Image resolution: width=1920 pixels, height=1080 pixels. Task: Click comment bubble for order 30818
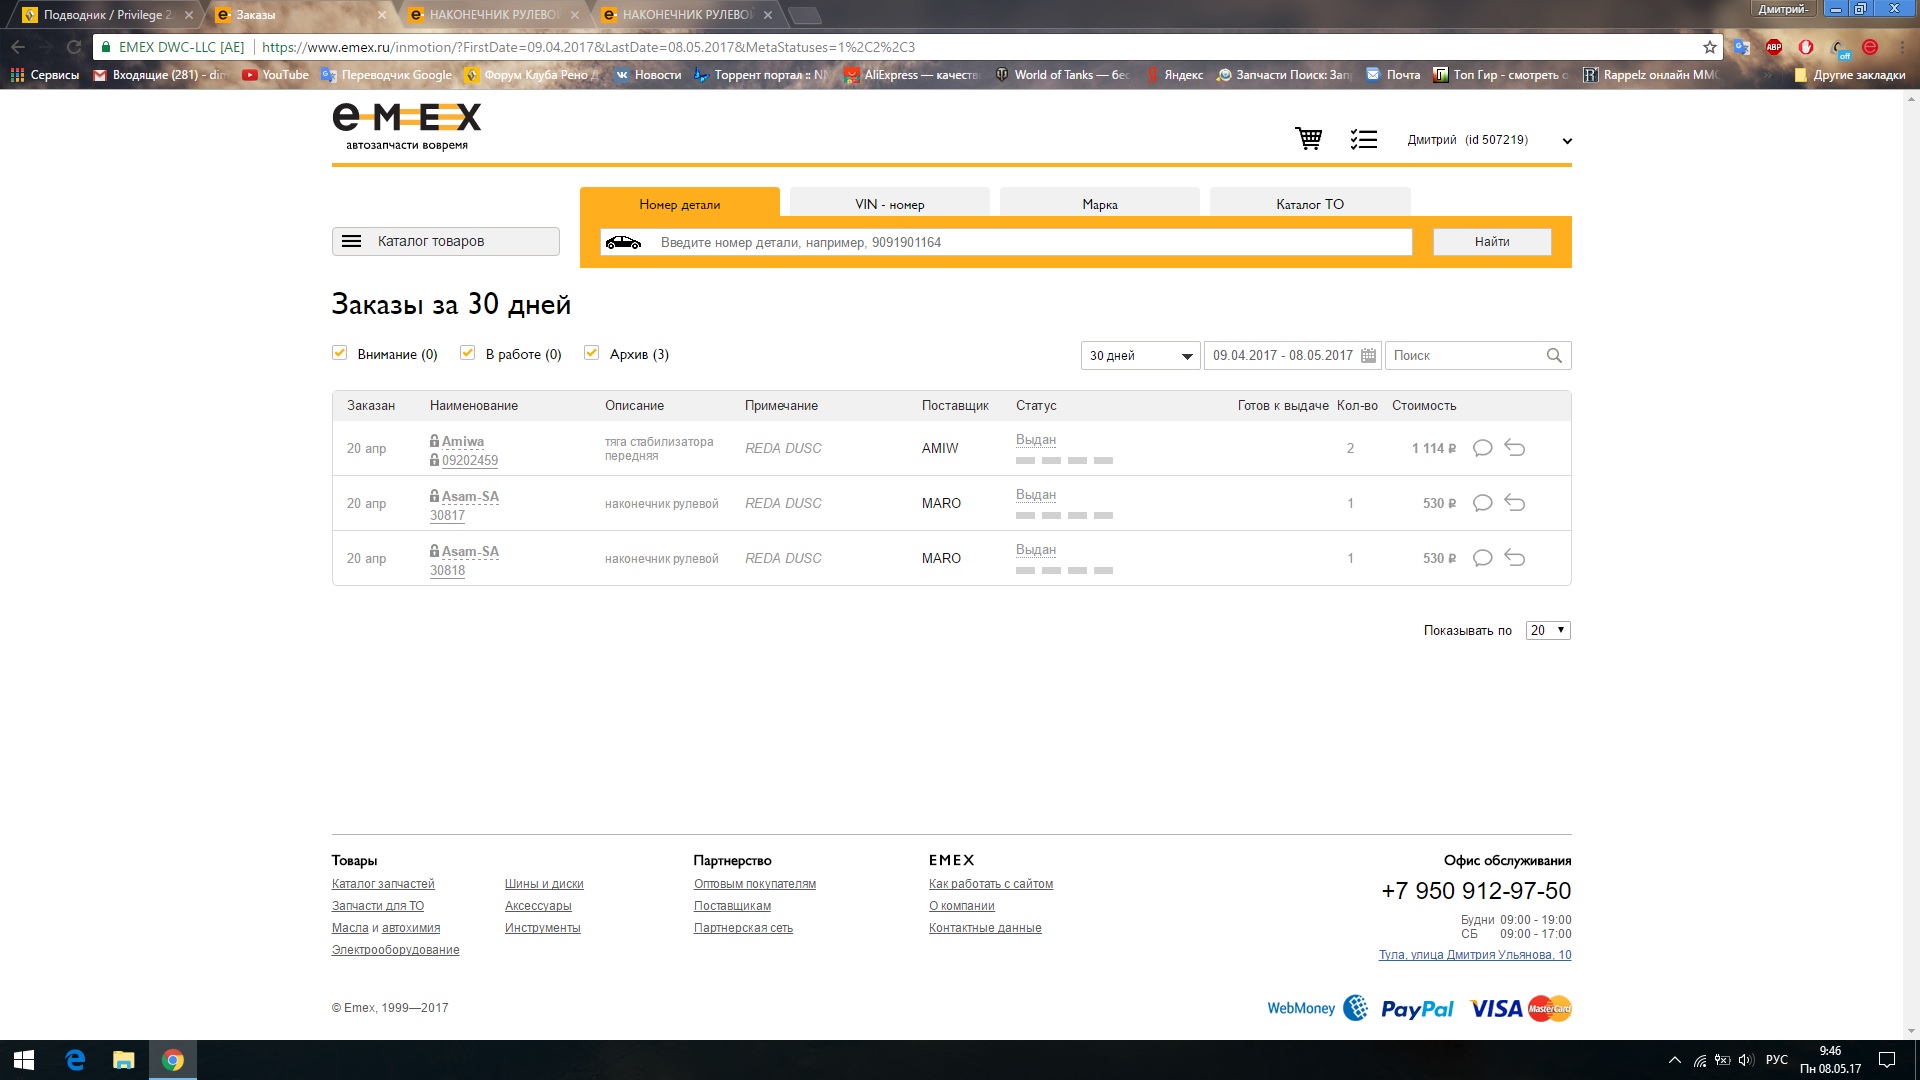point(1482,558)
